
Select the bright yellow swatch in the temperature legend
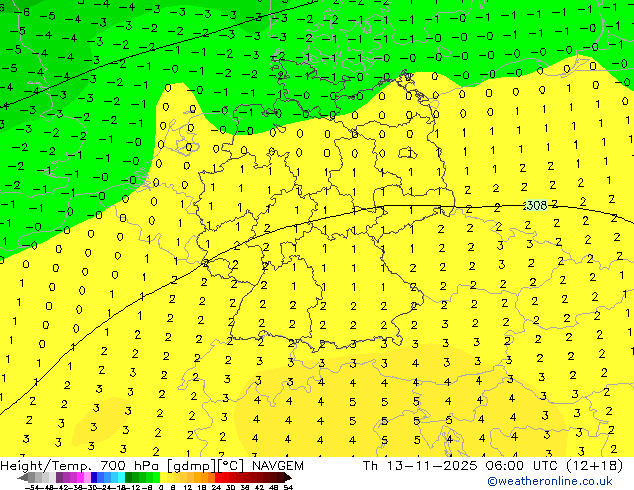[x=163, y=477]
